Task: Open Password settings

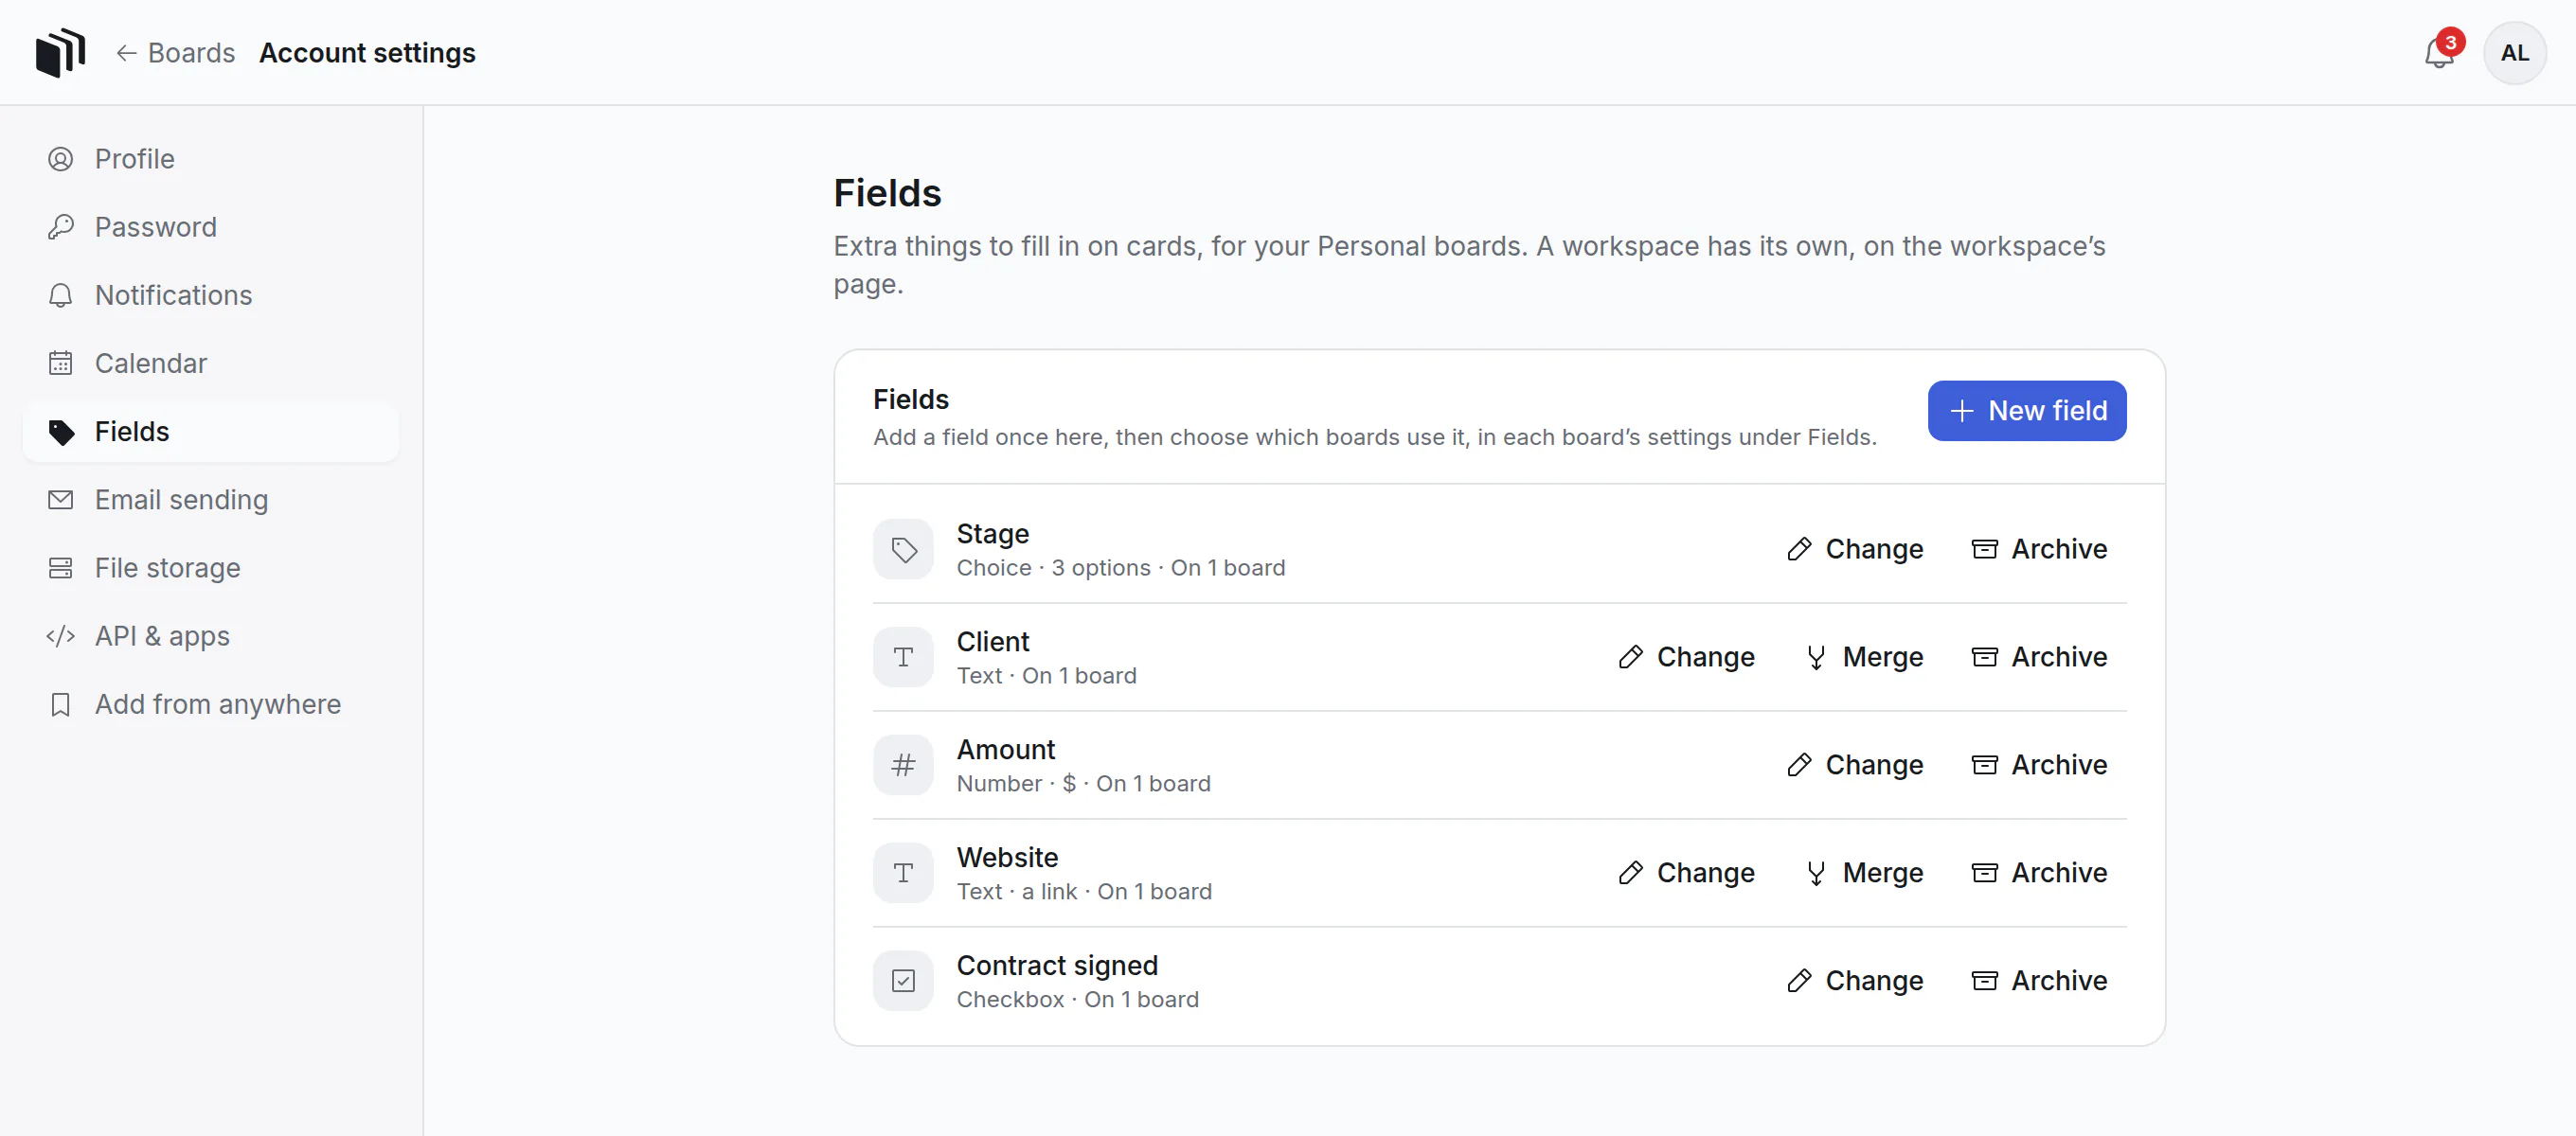Action: [x=211, y=227]
